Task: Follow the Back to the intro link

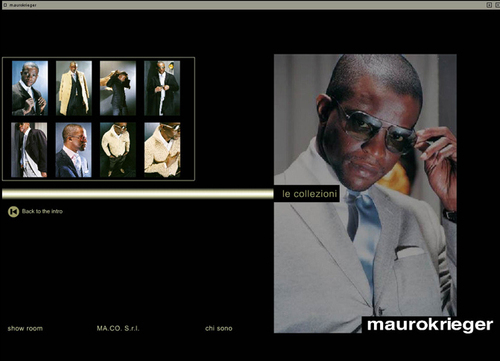Action: coord(42,211)
